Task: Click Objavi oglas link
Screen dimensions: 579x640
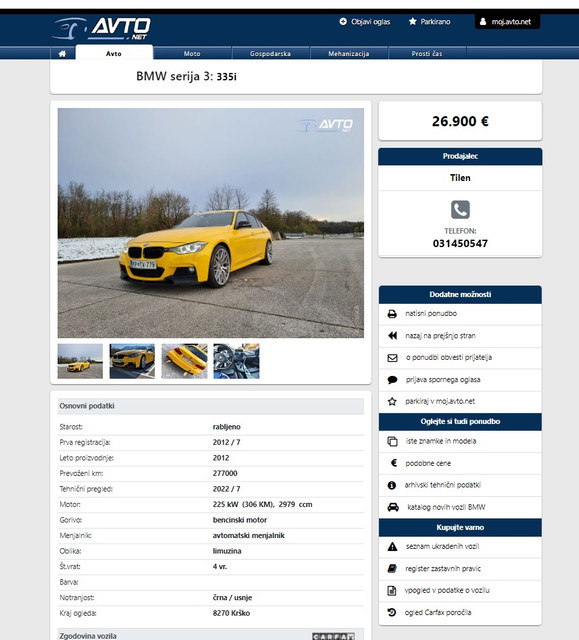Action: coord(370,22)
